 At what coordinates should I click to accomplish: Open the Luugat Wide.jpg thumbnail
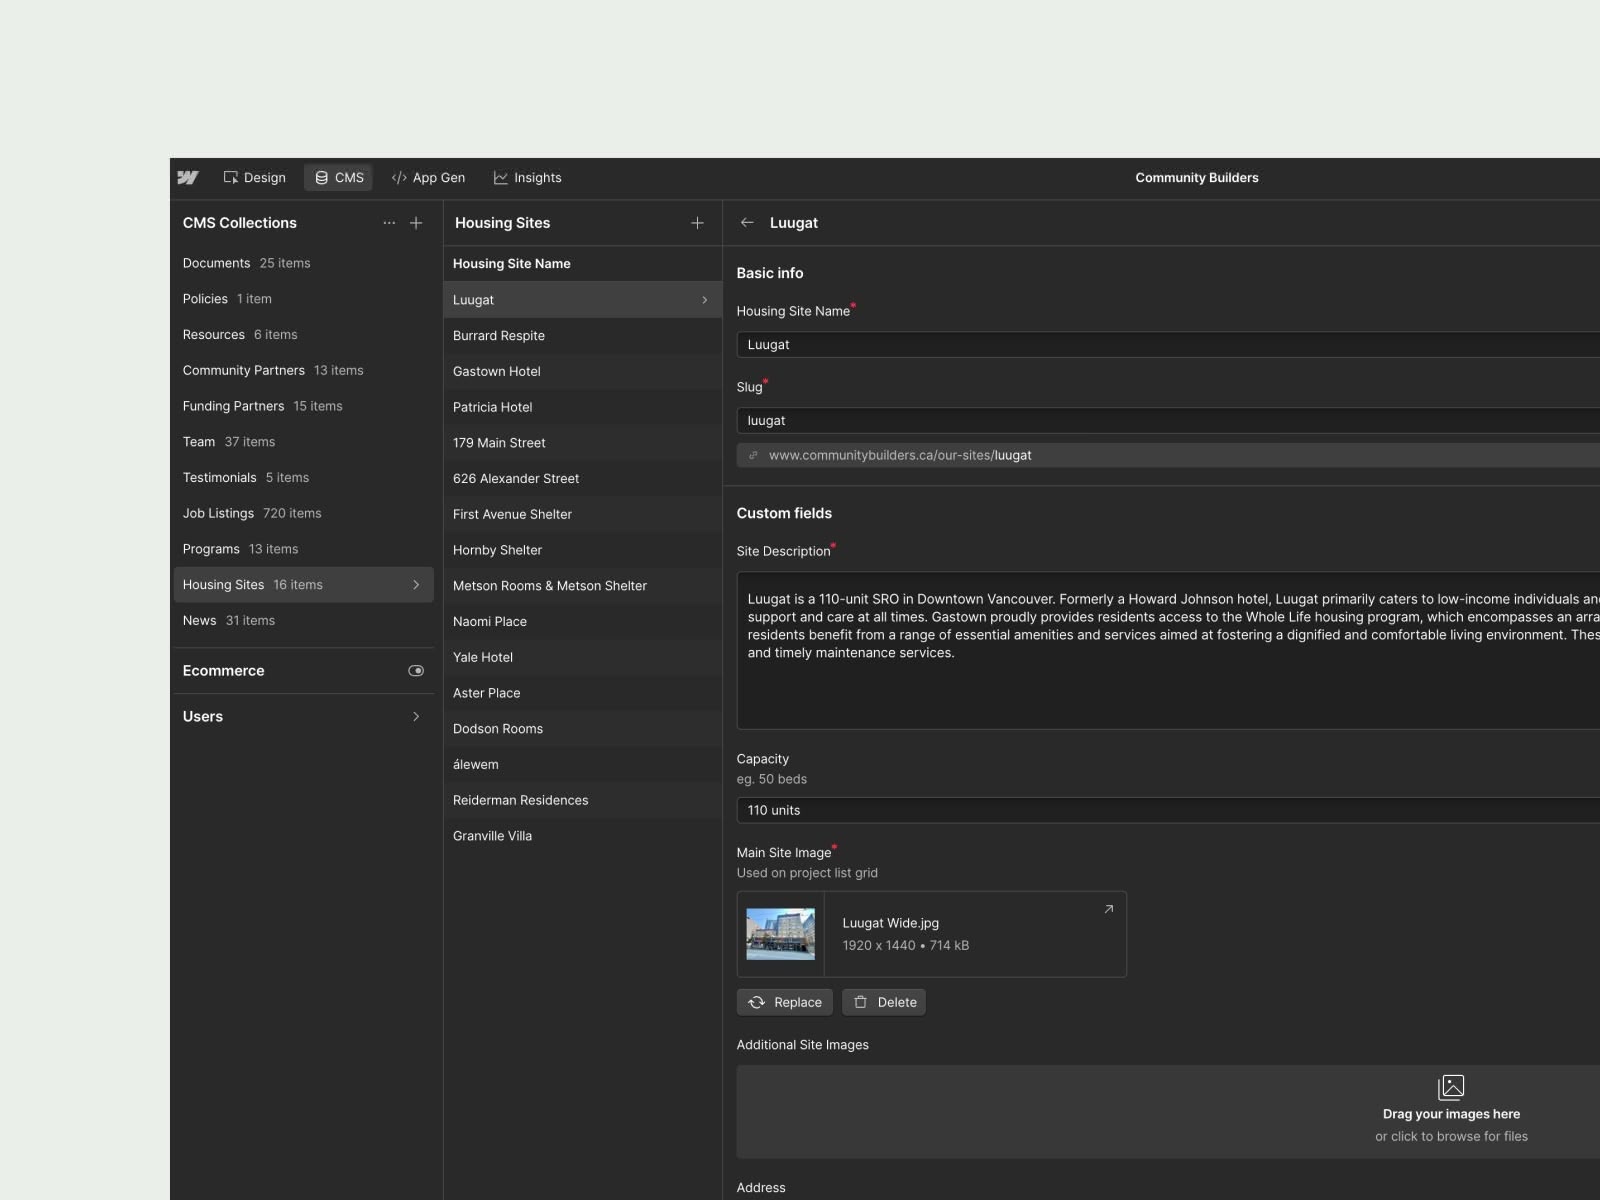(781, 934)
